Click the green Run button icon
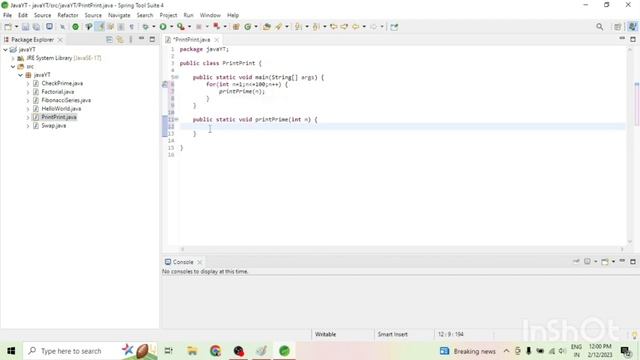This screenshot has height=360, width=640. pos(163,27)
